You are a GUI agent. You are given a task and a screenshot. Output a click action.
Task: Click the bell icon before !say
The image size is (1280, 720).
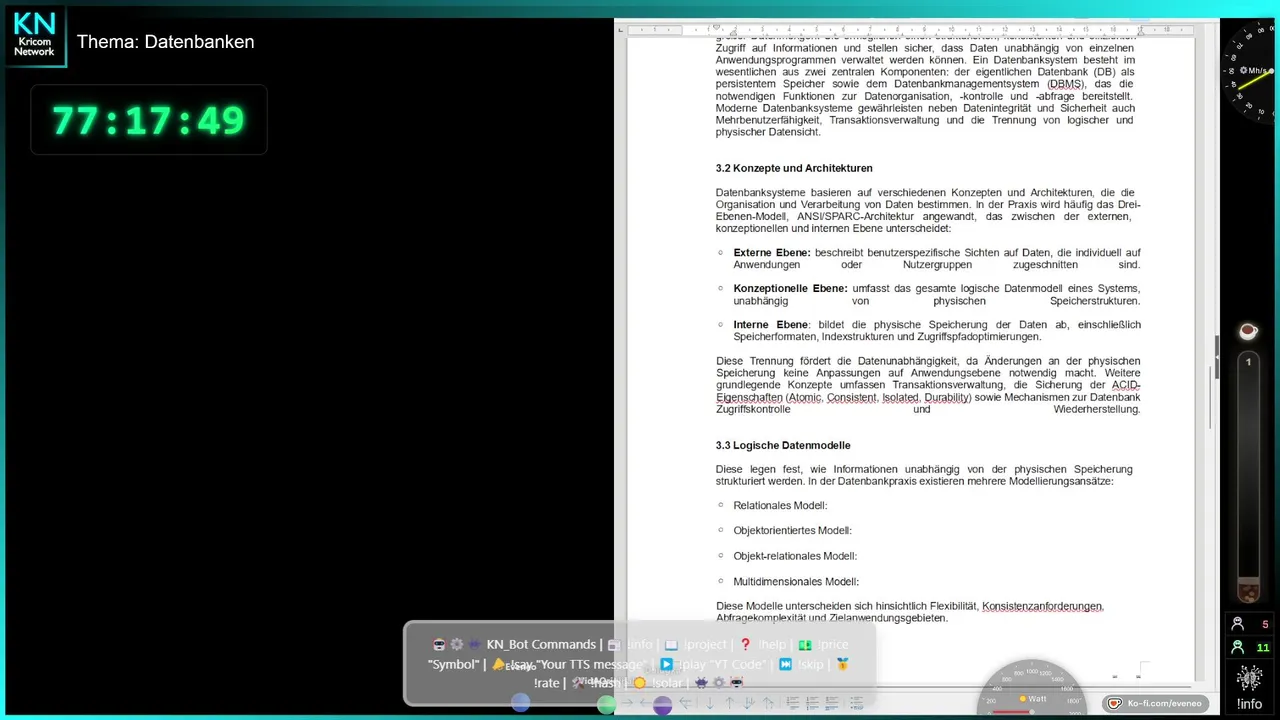coord(498,664)
